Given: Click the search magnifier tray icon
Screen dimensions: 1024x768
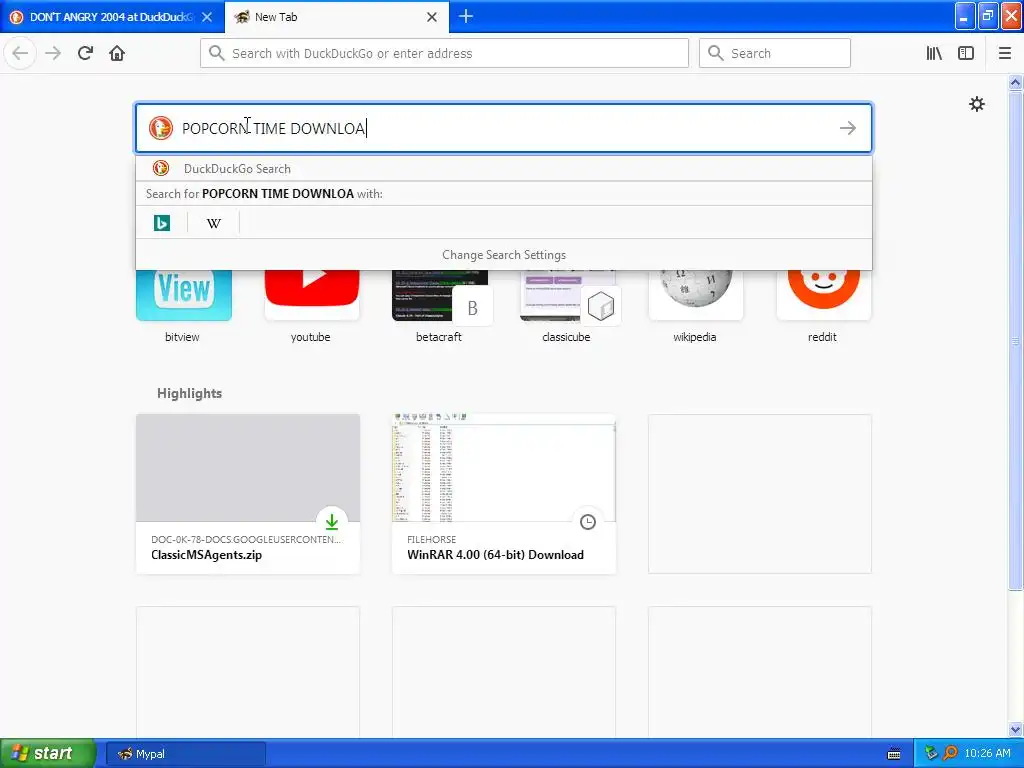Looking at the screenshot, I should click(x=951, y=753).
